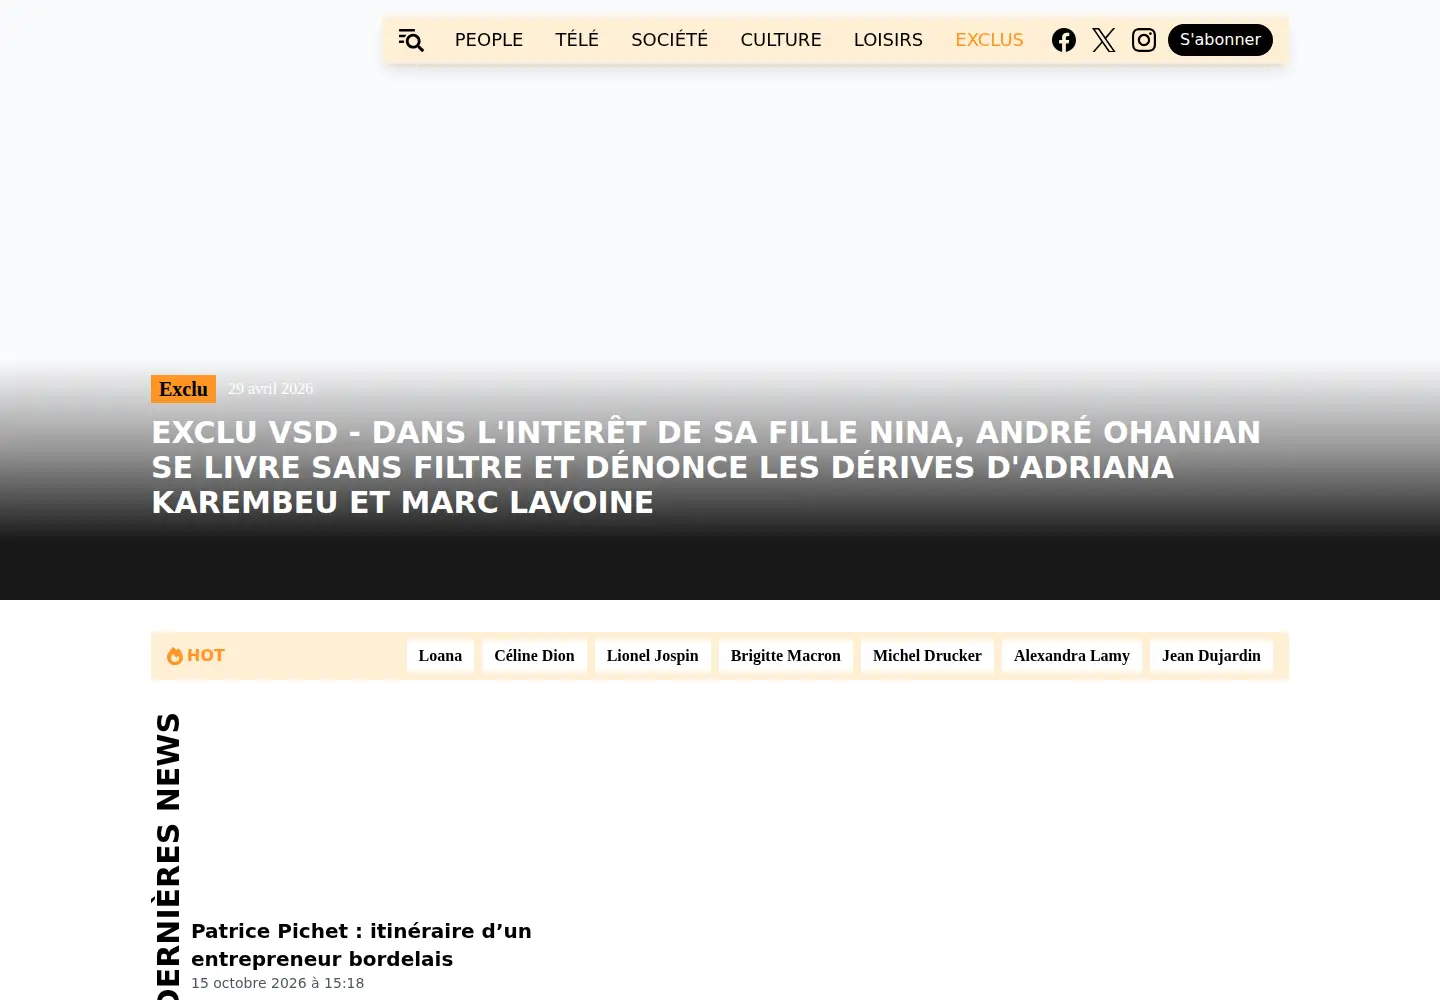Open the SOCIÉTÉ menu item

(669, 40)
